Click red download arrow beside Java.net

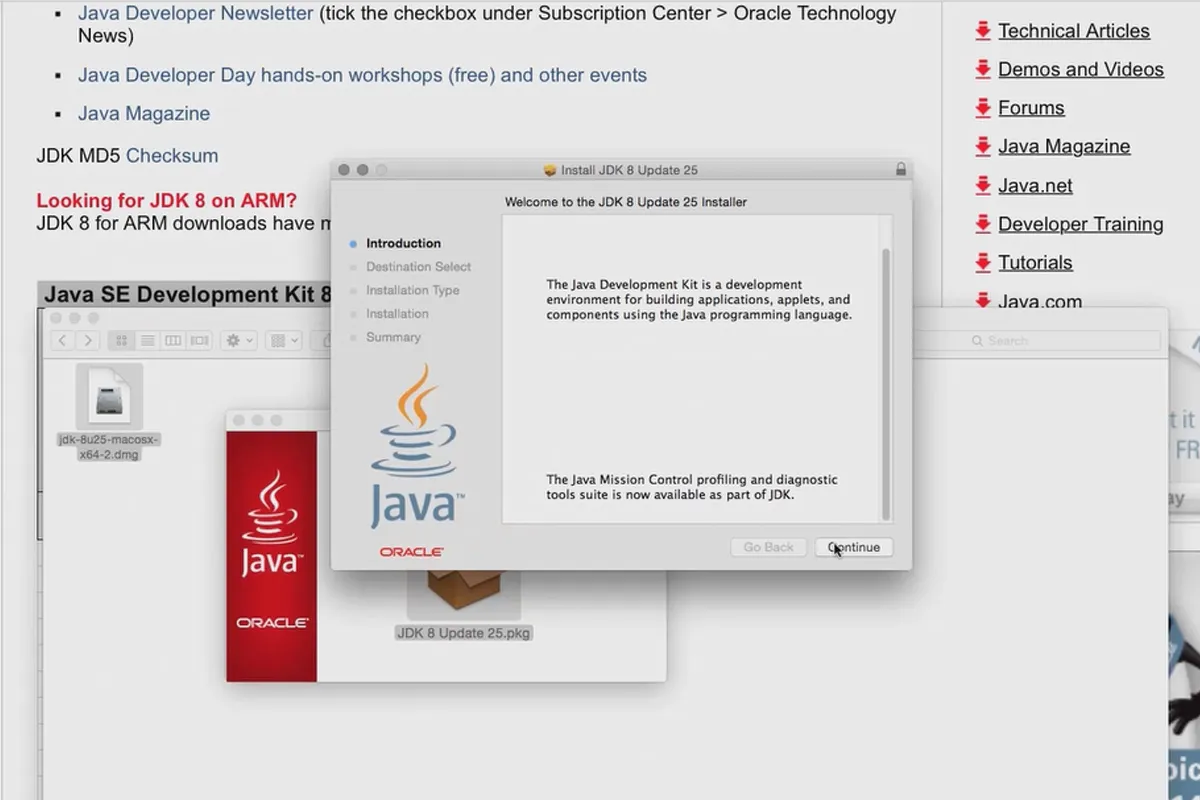[x=983, y=185]
